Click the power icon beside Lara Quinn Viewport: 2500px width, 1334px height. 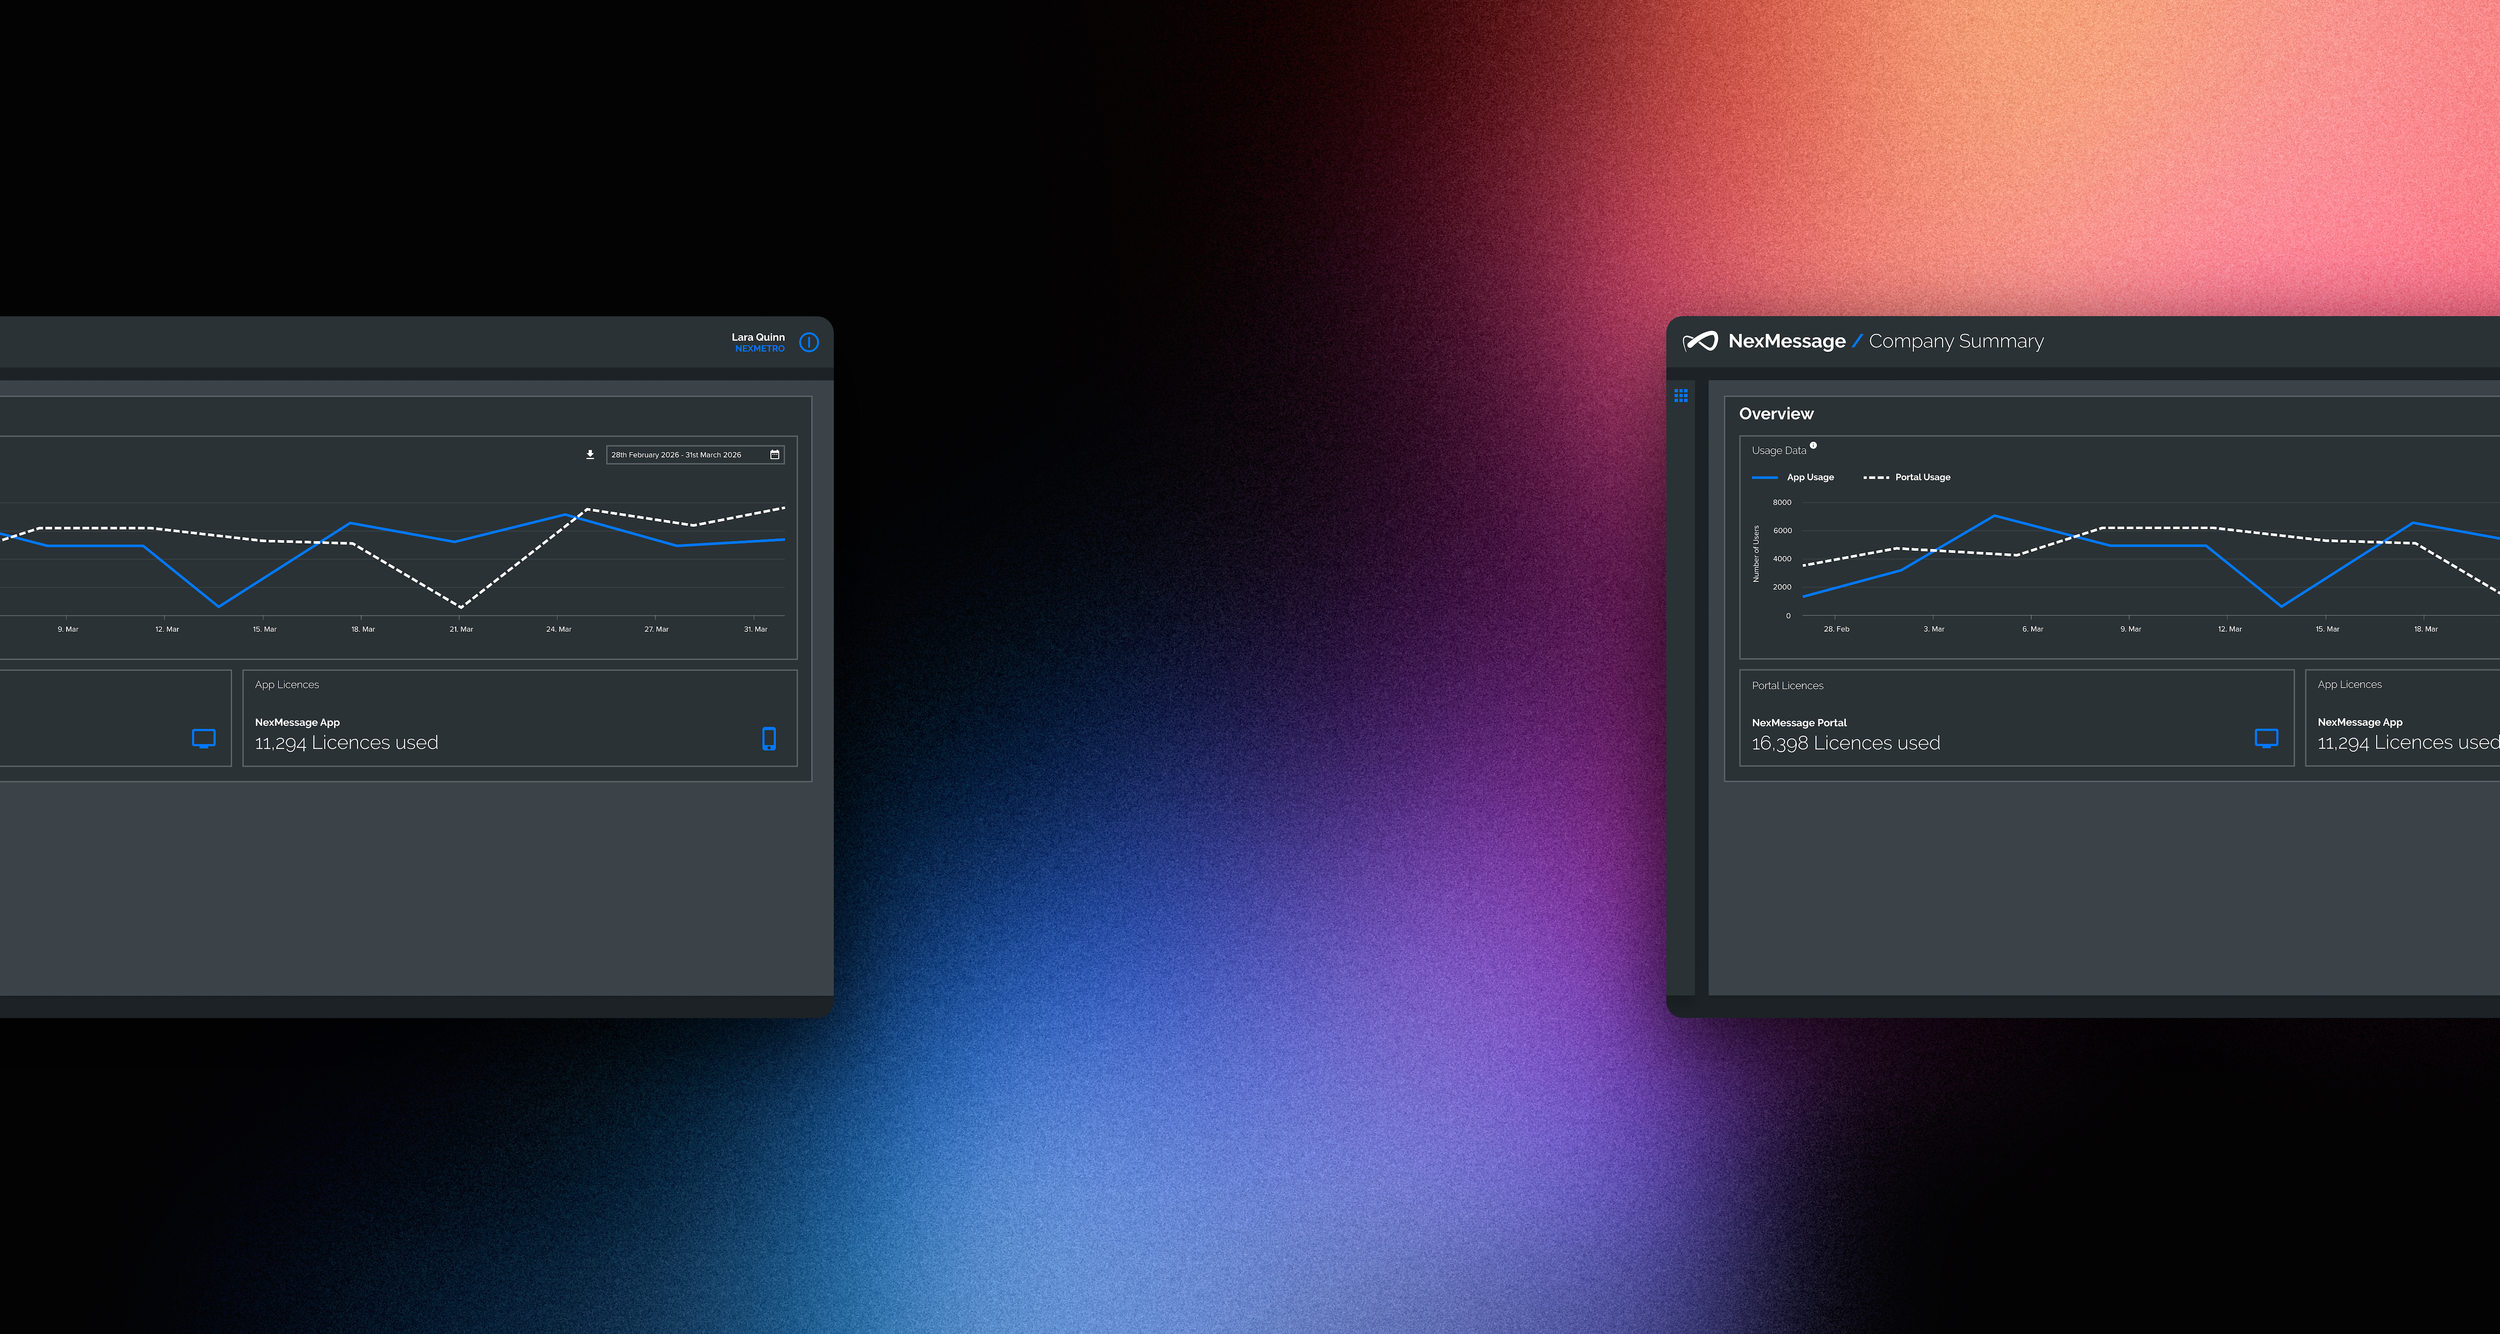(809, 342)
